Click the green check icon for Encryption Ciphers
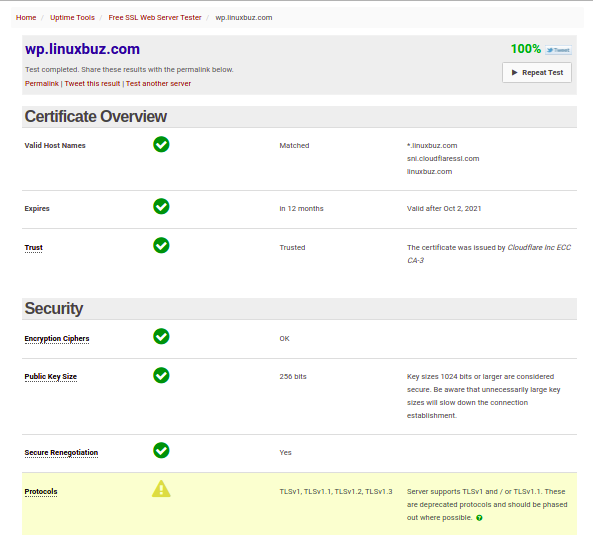Image resolution: width=593 pixels, height=547 pixels. point(161,336)
